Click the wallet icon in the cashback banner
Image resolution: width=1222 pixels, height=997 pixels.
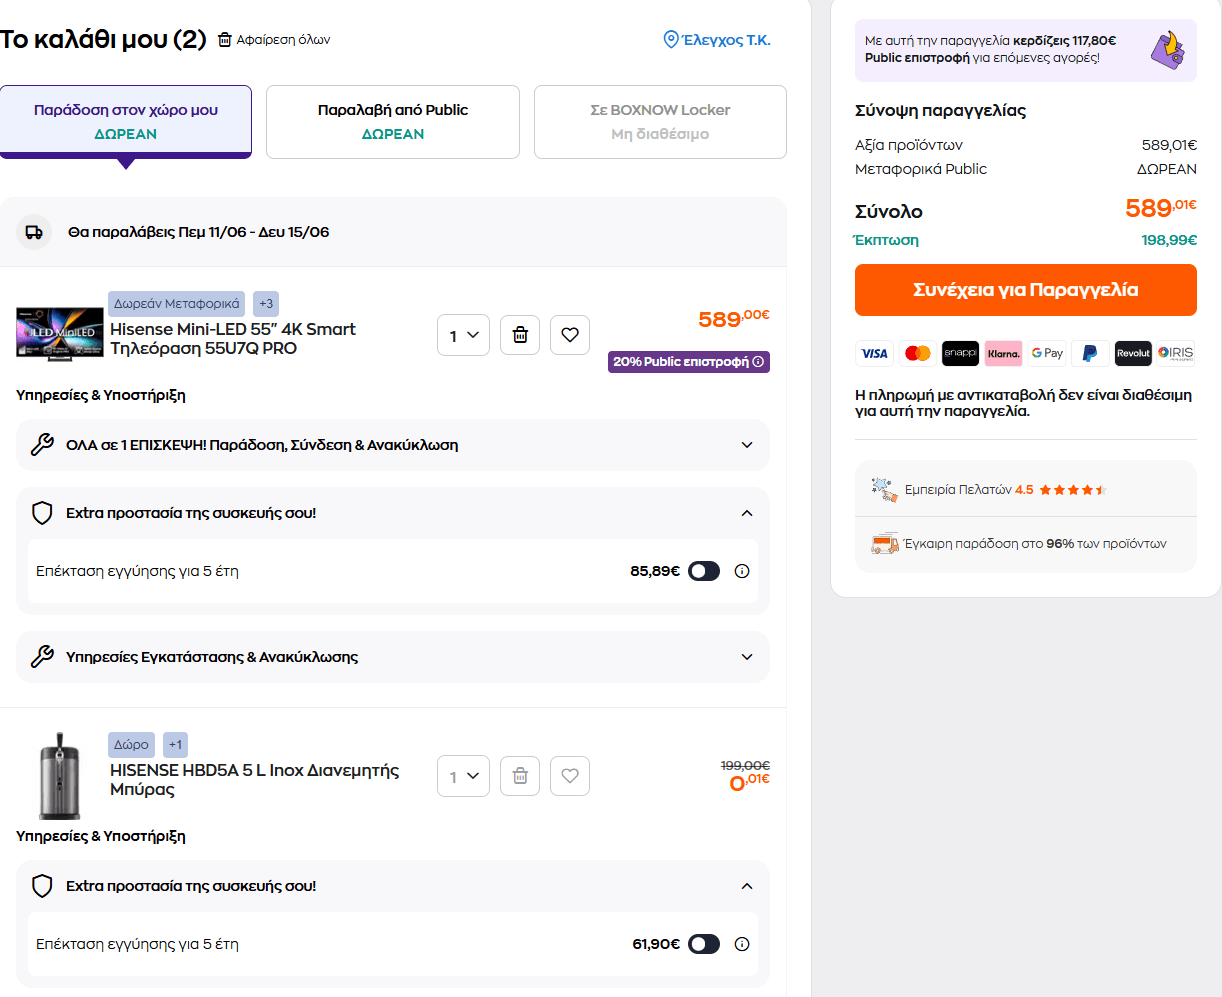[x=1167, y=50]
